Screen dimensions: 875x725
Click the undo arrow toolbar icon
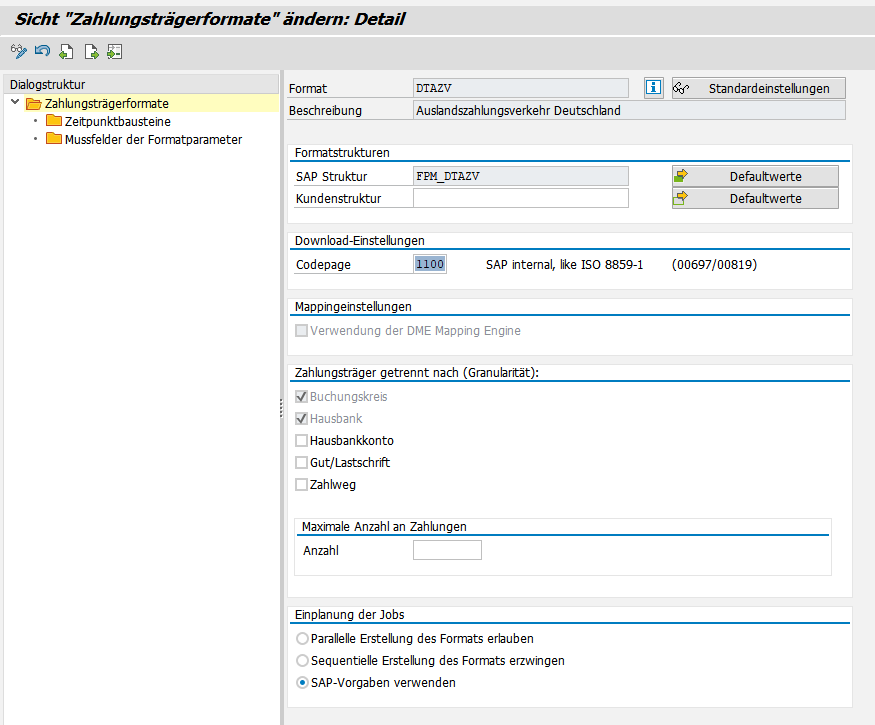coord(42,51)
